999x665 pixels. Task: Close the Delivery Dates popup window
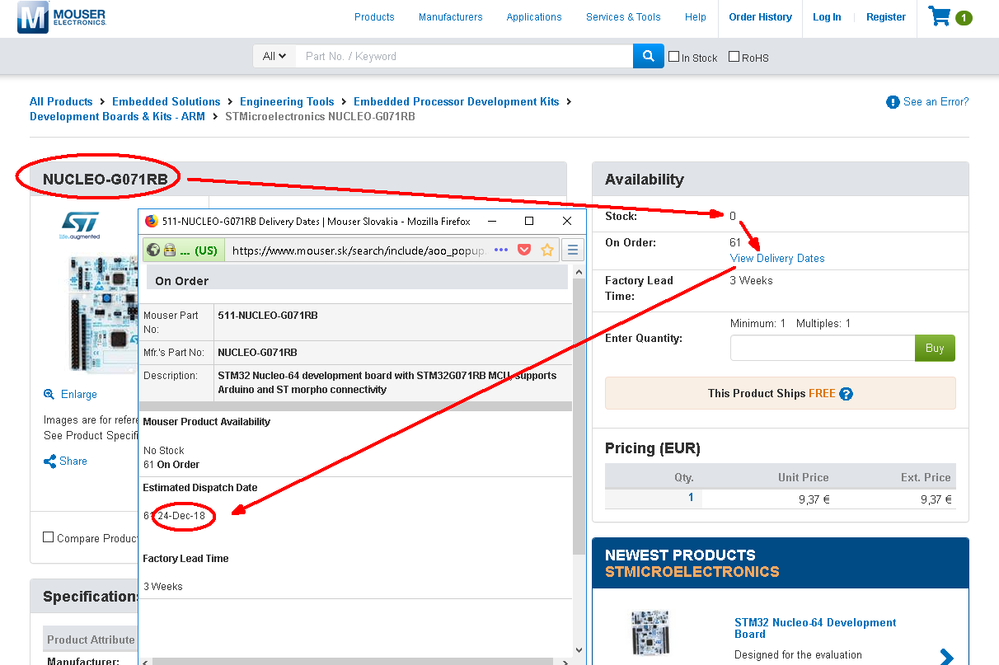pyautogui.click(x=567, y=221)
